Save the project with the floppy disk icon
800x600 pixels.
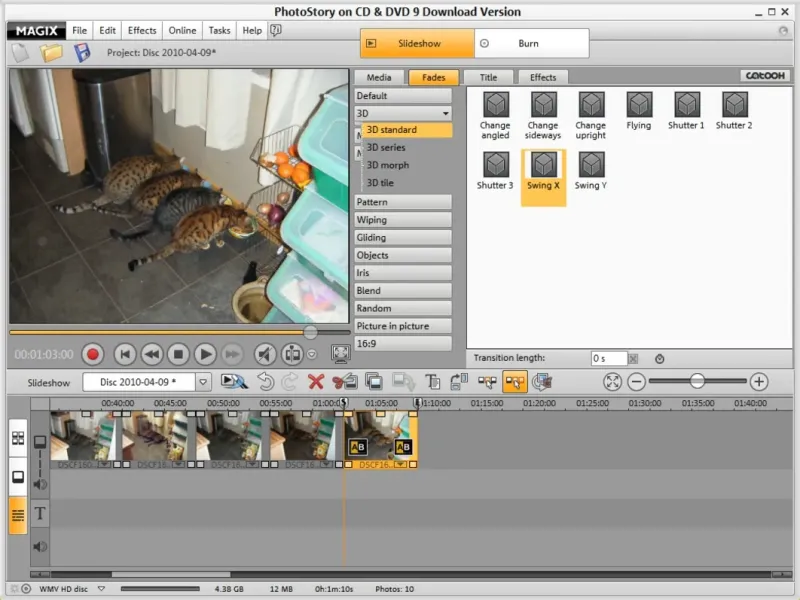pos(82,53)
